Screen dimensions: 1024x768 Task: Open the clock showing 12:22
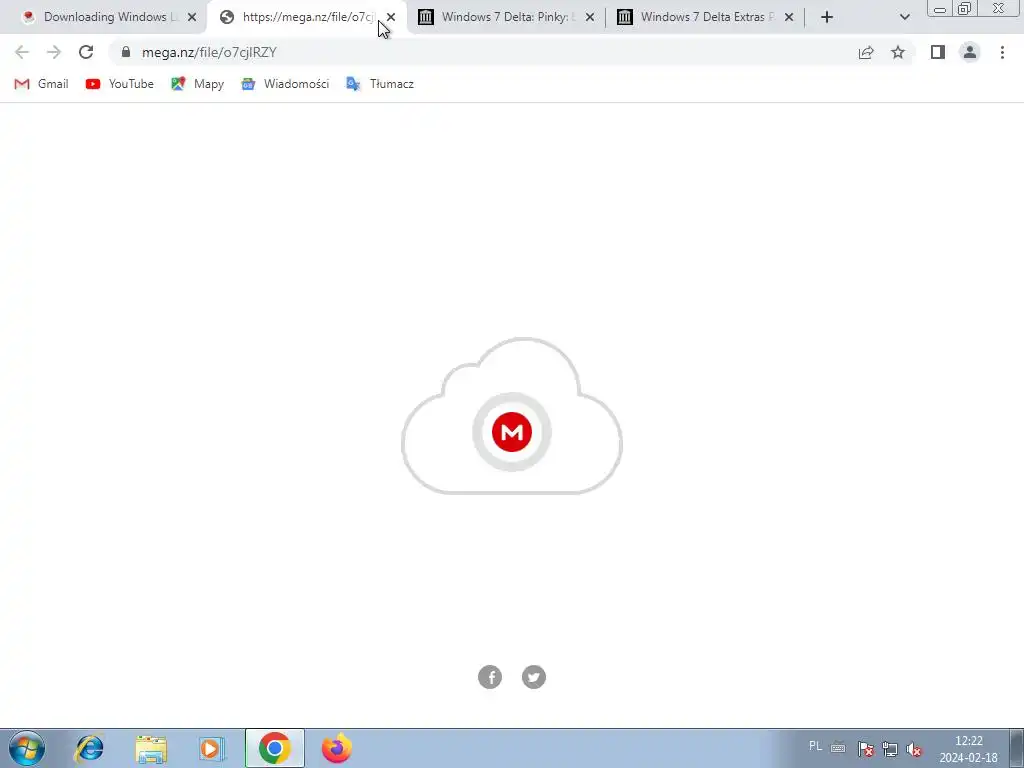click(x=968, y=749)
